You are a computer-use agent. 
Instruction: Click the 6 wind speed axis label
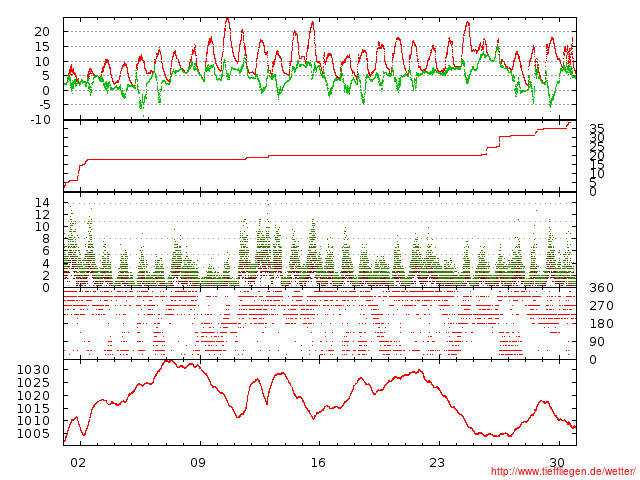coord(46,251)
